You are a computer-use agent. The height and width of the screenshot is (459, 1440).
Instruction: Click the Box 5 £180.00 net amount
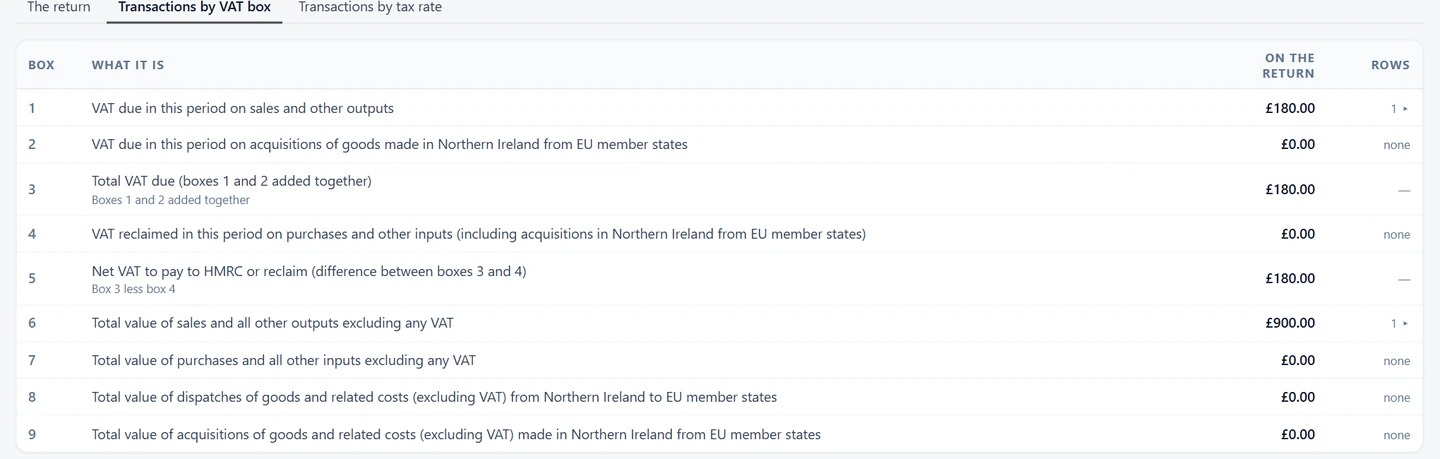(x=1290, y=278)
